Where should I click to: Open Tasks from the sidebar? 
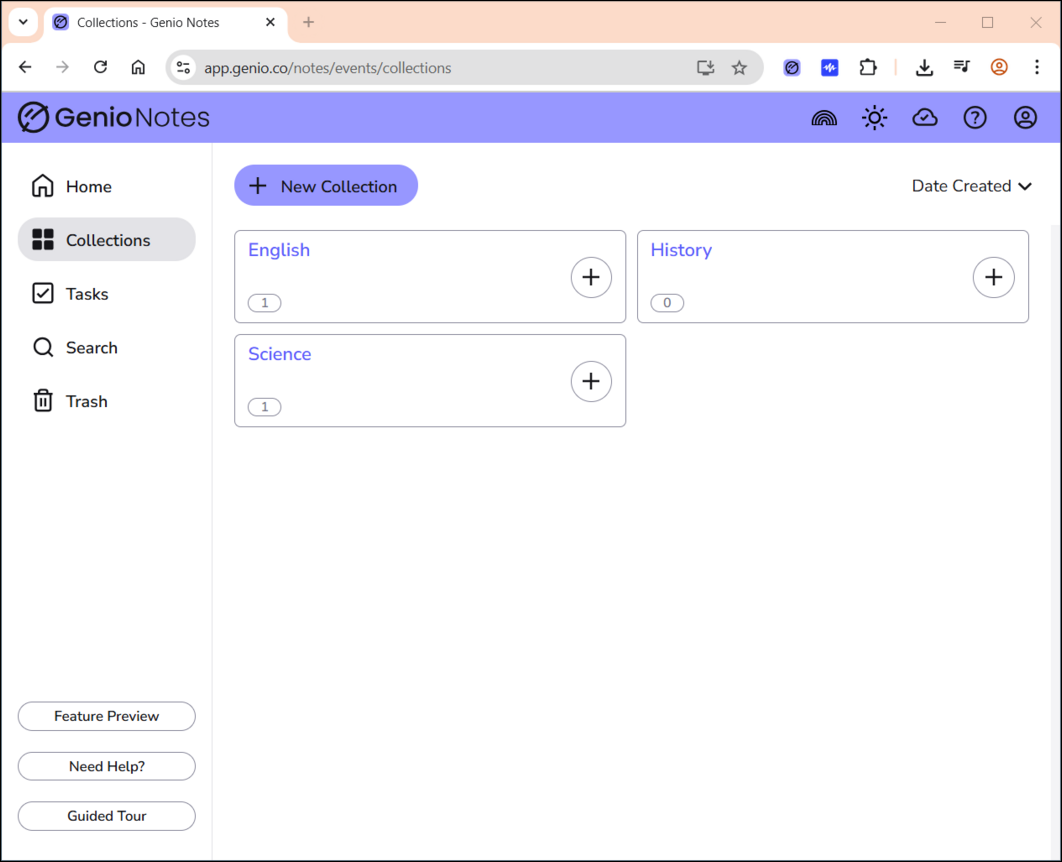[x=86, y=294]
